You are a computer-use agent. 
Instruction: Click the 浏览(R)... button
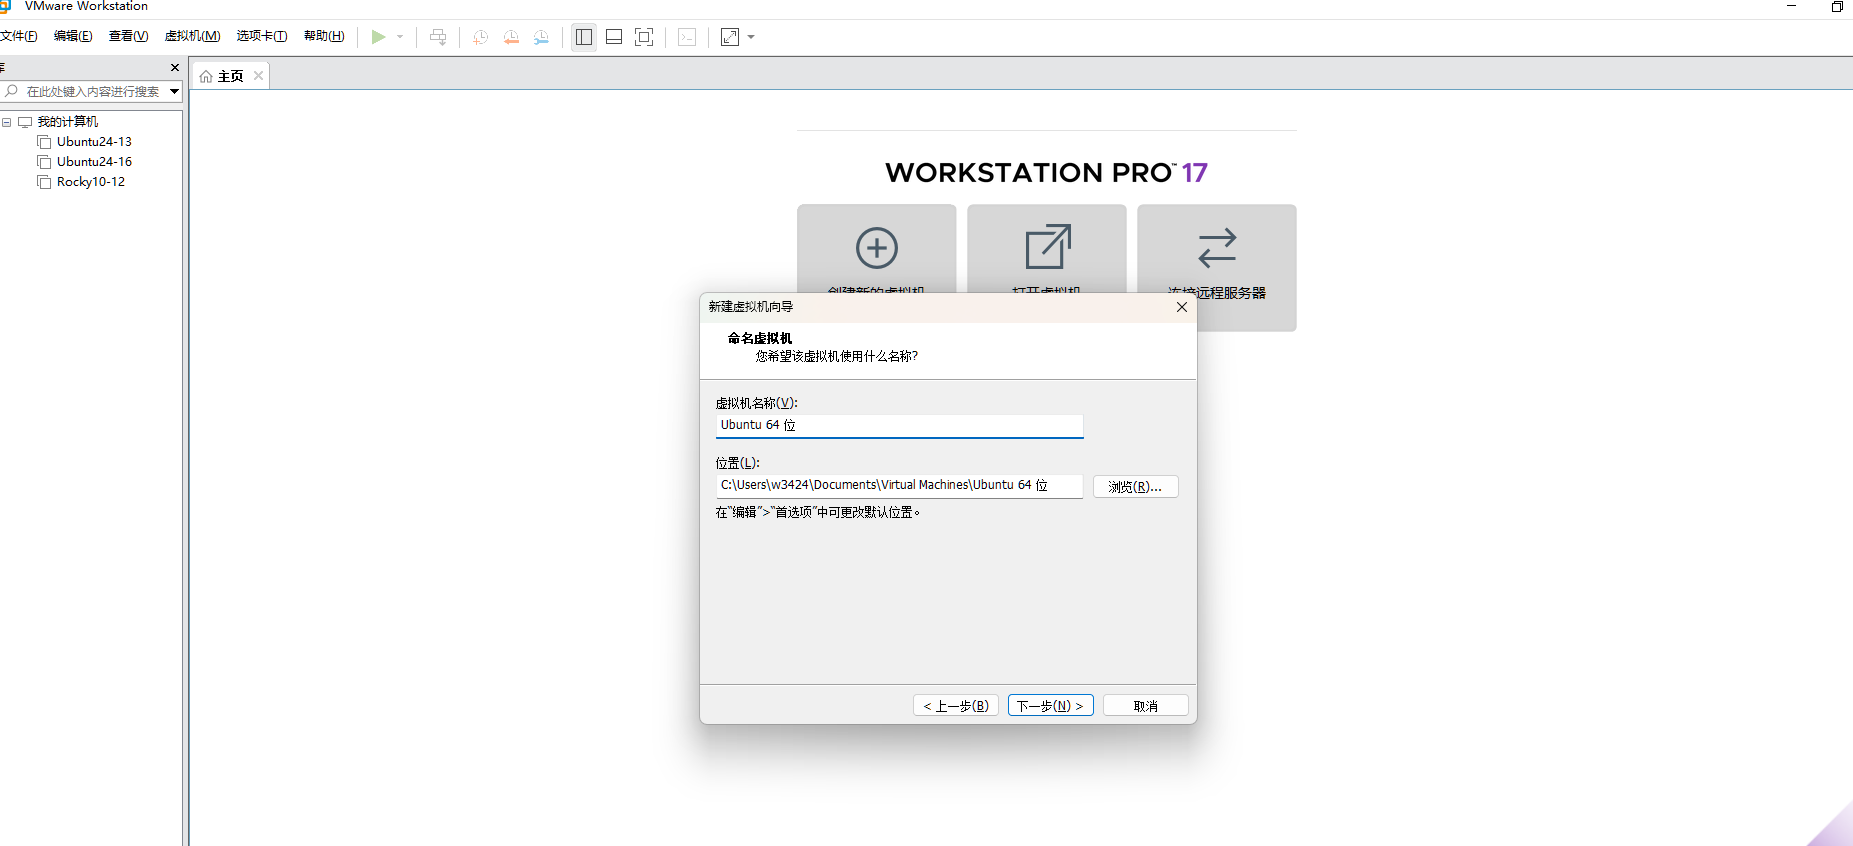point(1135,487)
